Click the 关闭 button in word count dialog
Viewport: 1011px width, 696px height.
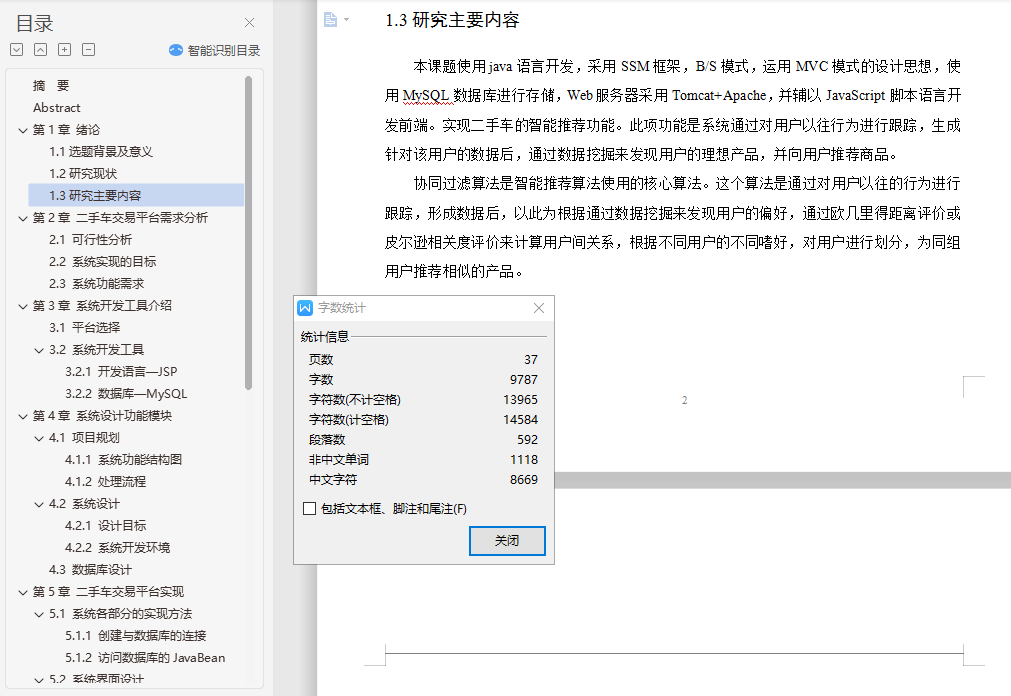pyautogui.click(x=507, y=541)
